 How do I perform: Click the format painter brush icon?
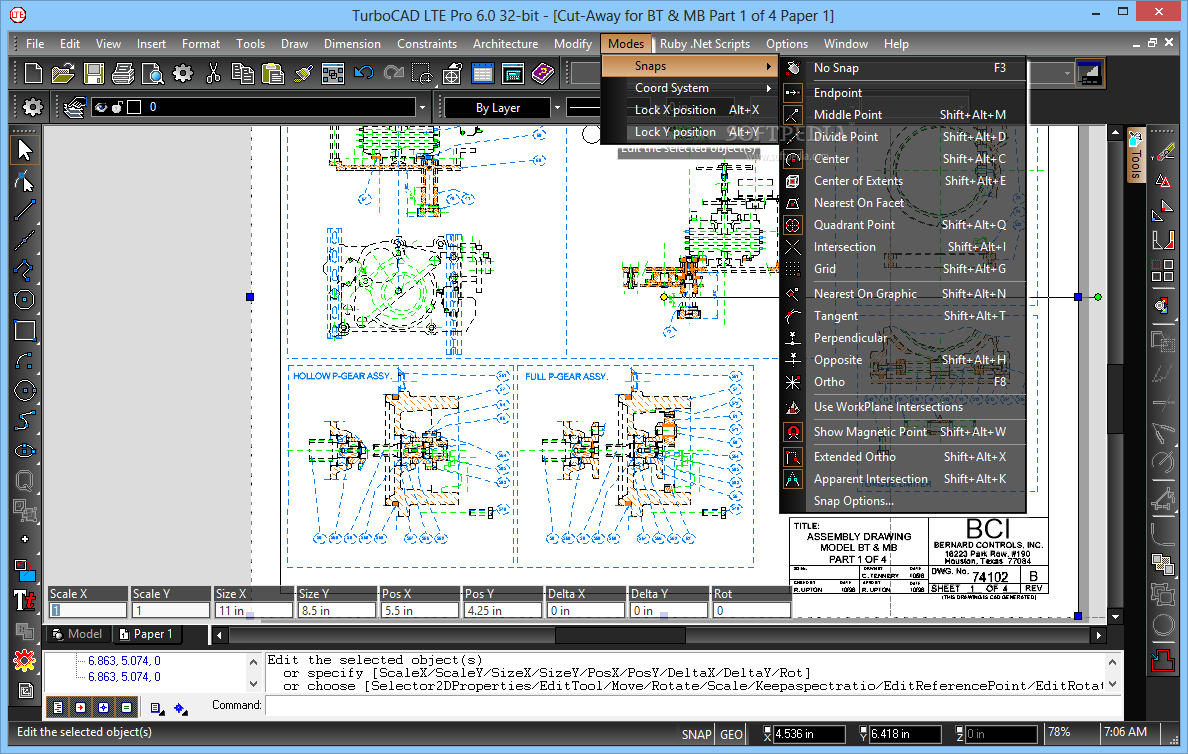(303, 74)
